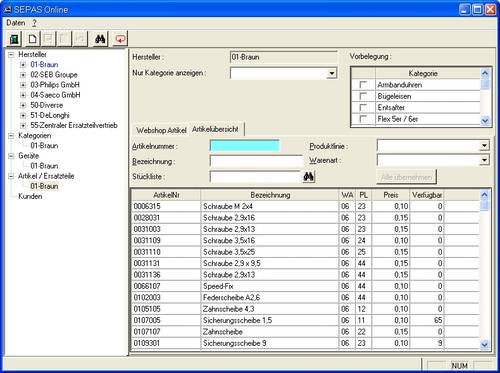
Task: Tick the Bügeleisen category checkbox
Action: (363, 96)
